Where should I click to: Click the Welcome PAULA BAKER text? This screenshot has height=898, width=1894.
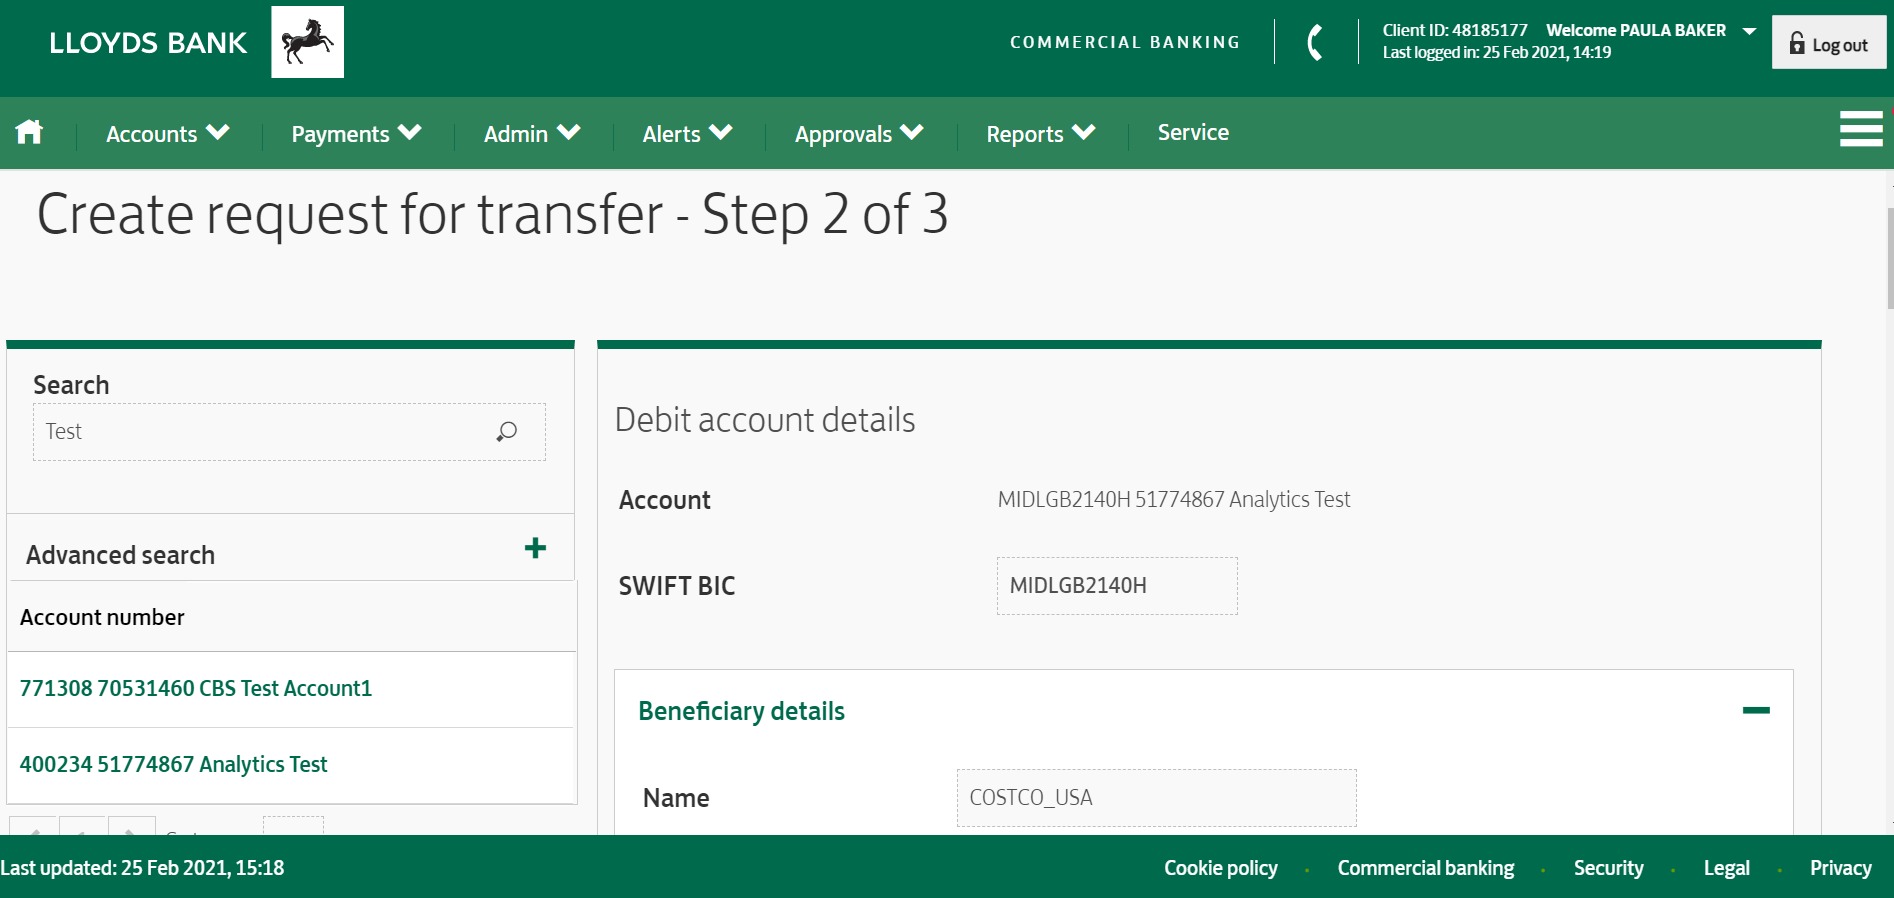(1636, 30)
